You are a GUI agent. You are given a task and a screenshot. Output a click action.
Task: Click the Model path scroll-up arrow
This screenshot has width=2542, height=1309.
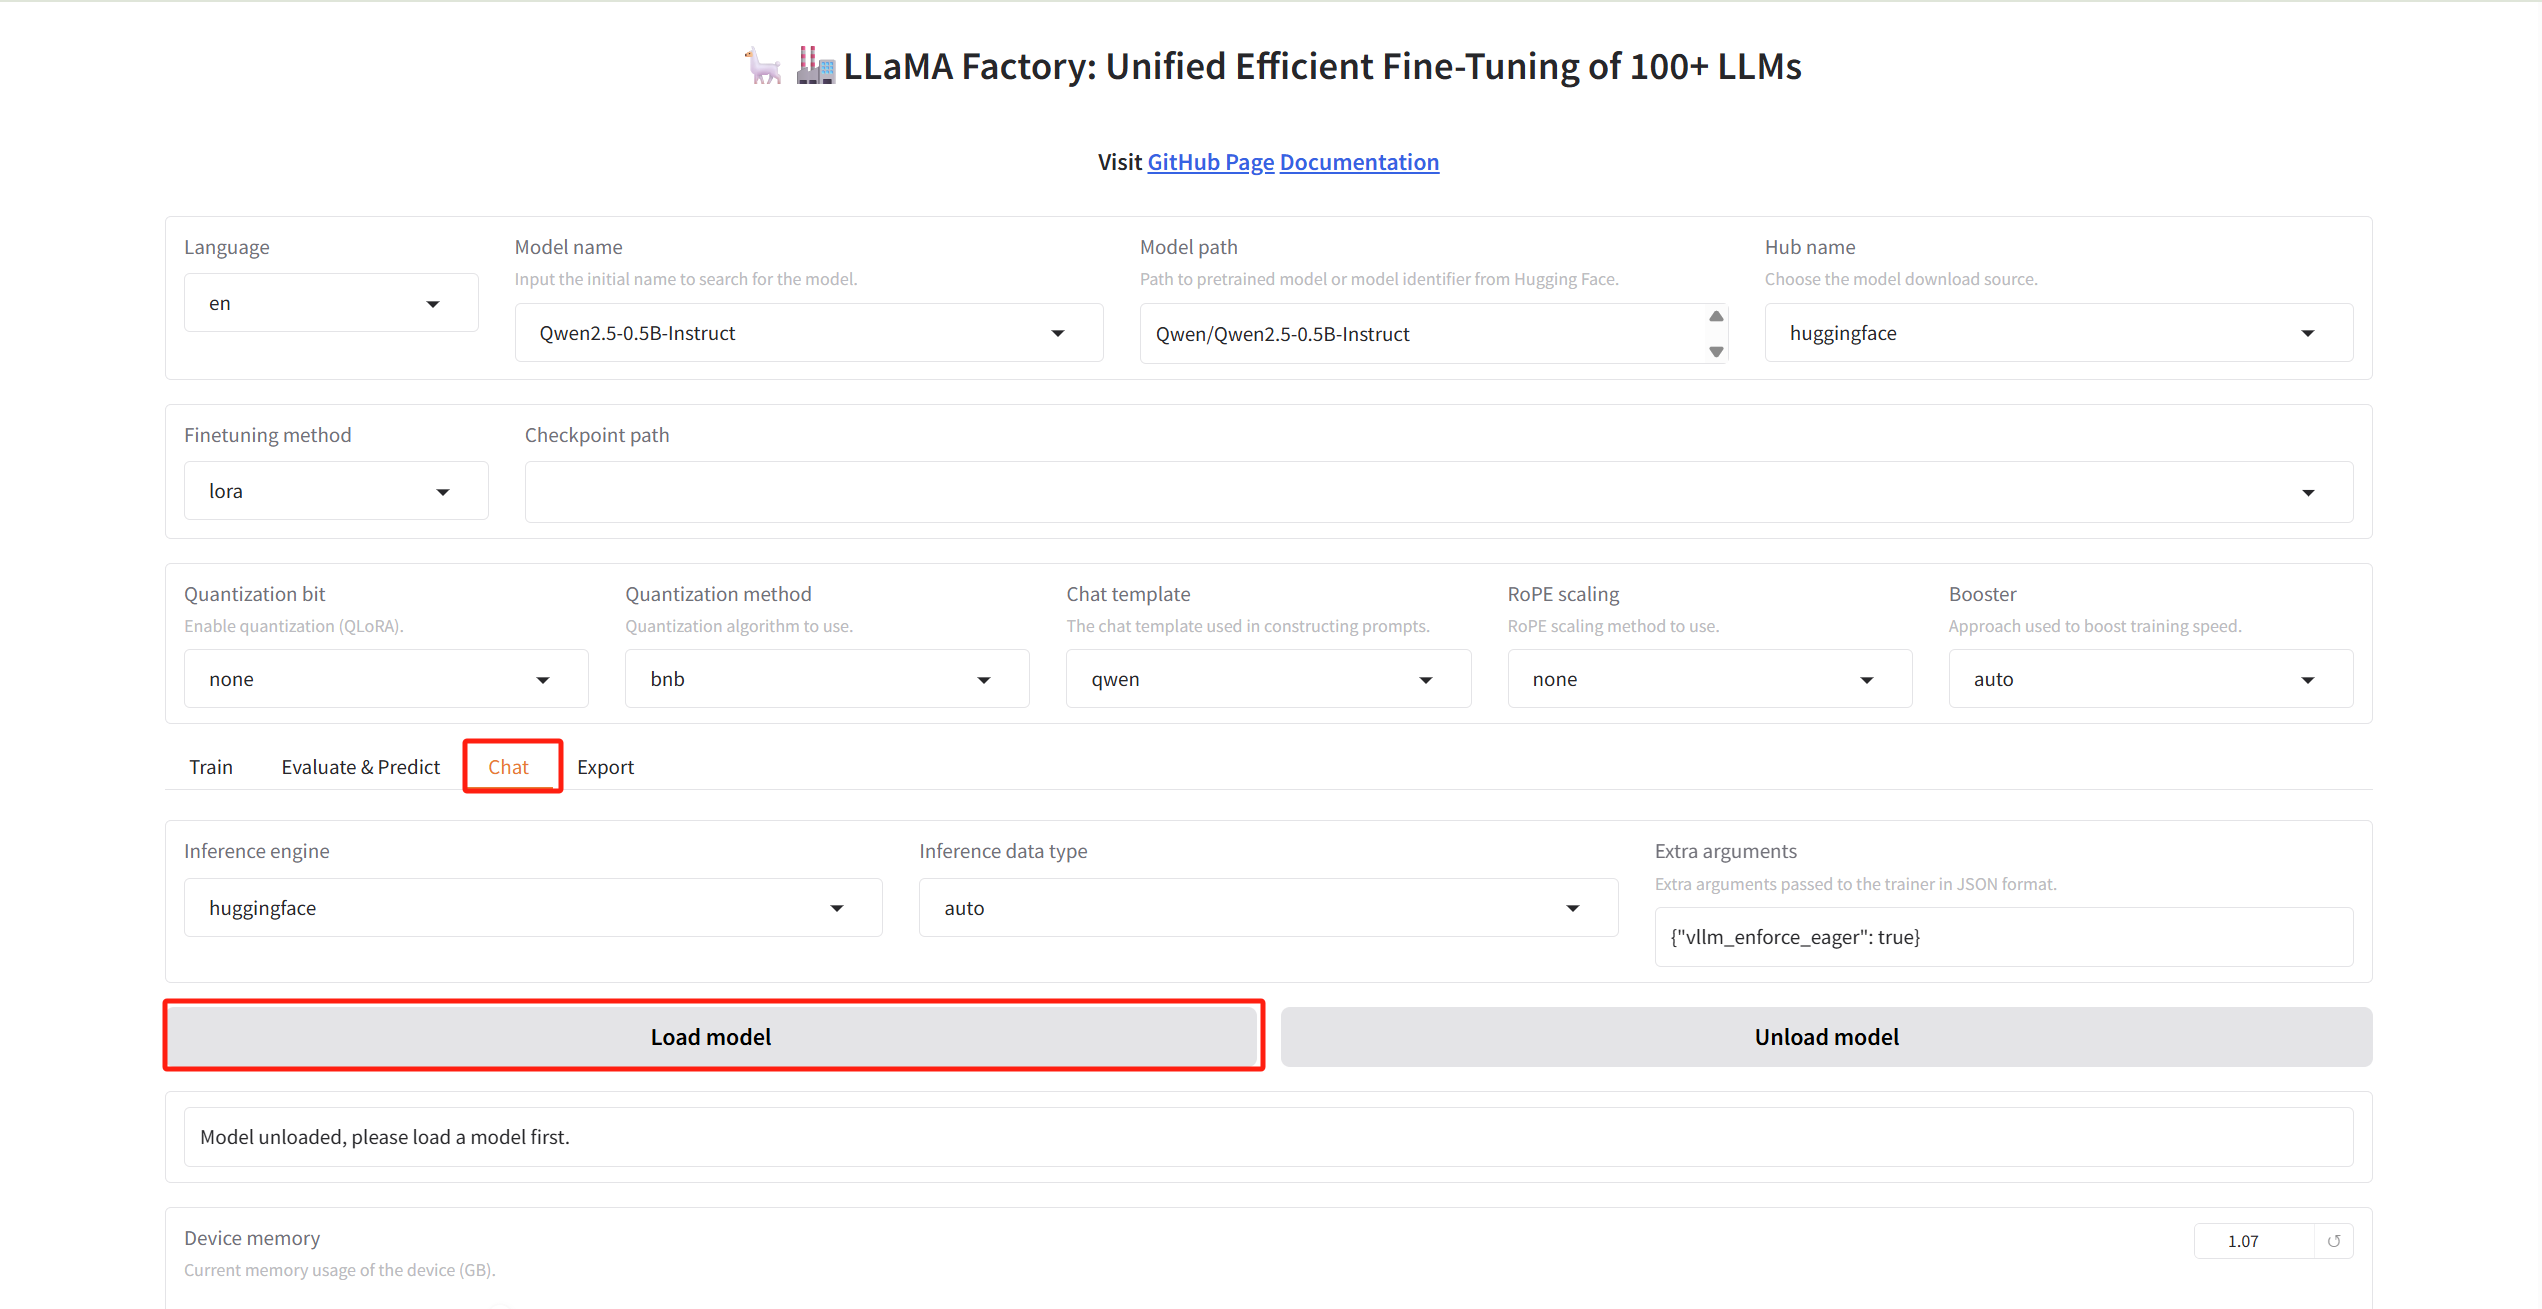tap(1716, 317)
